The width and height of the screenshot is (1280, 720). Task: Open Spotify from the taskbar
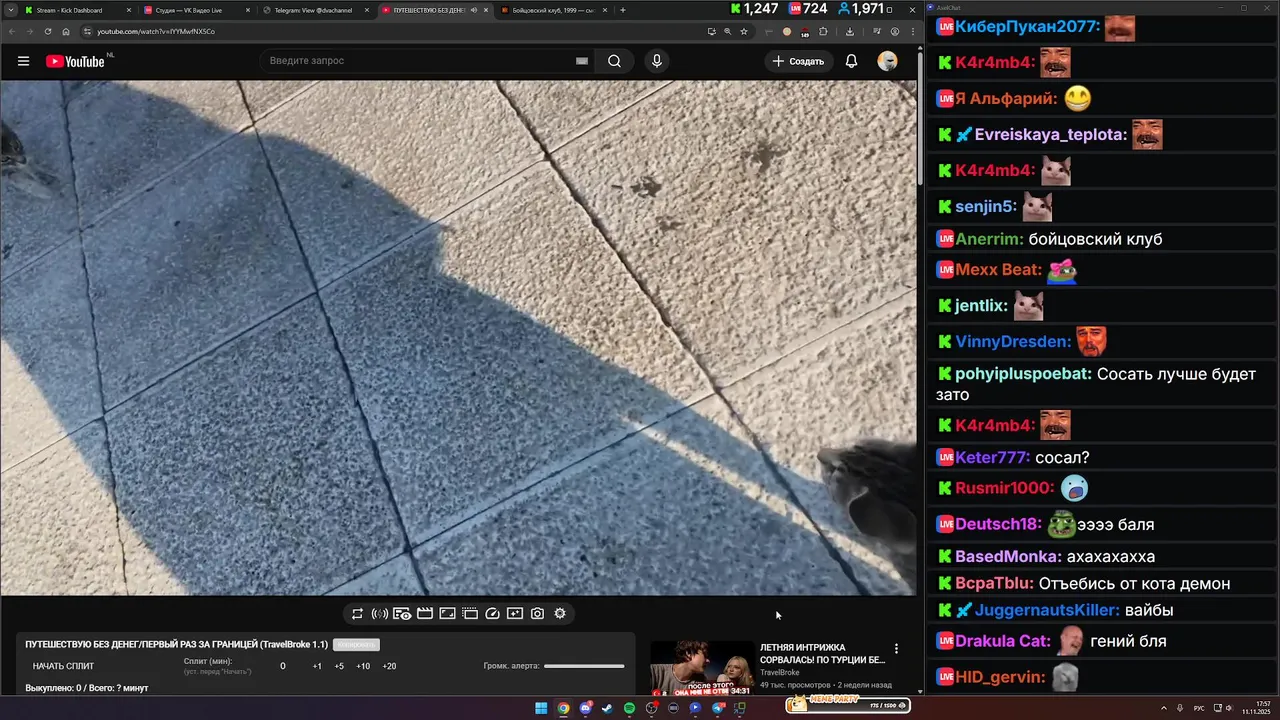629,708
